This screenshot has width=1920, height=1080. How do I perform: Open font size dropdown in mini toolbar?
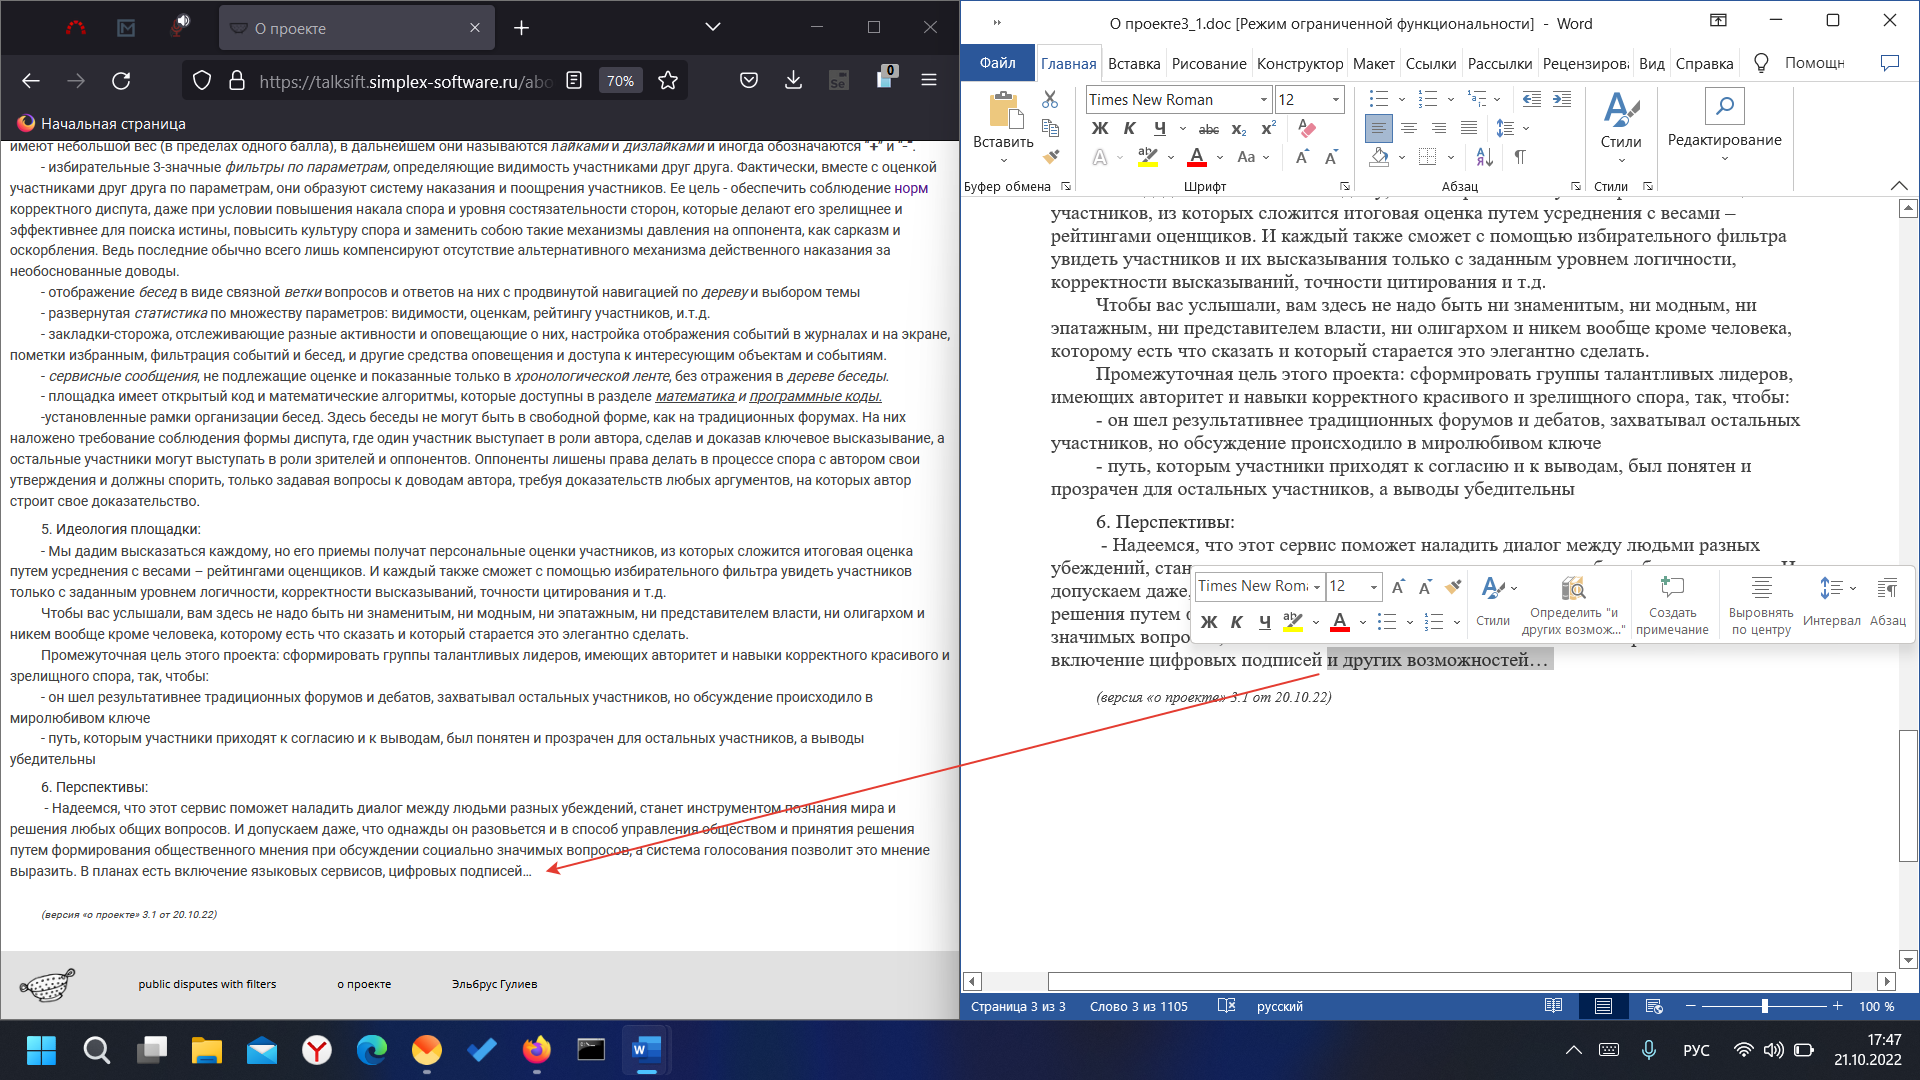(1374, 587)
